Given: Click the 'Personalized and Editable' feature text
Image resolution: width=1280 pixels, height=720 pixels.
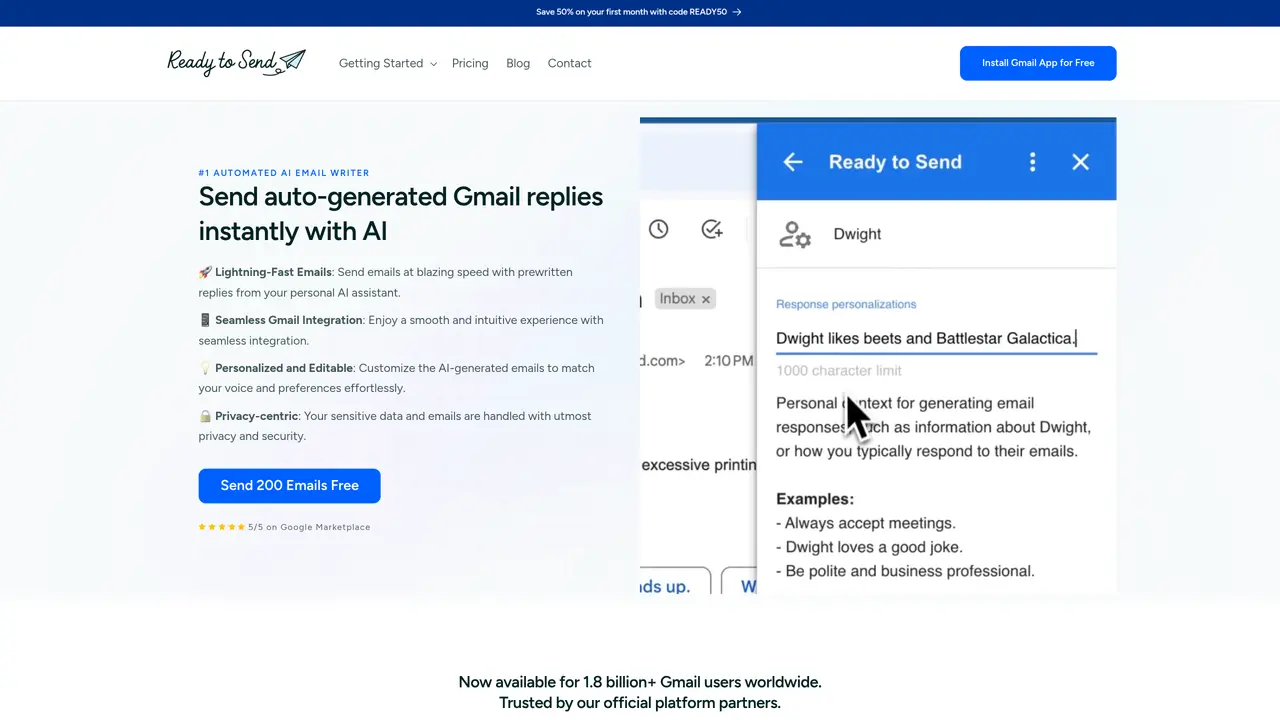Looking at the screenshot, I should point(283,368).
